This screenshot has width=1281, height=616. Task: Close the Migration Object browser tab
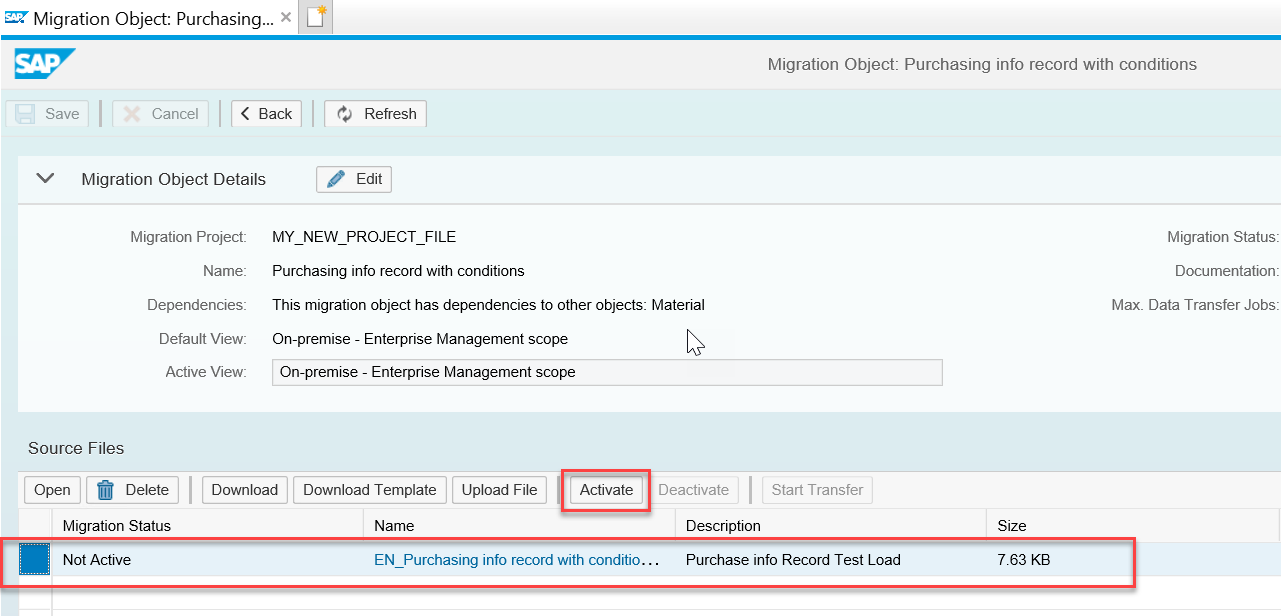pyautogui.click(x=287, y=18)
